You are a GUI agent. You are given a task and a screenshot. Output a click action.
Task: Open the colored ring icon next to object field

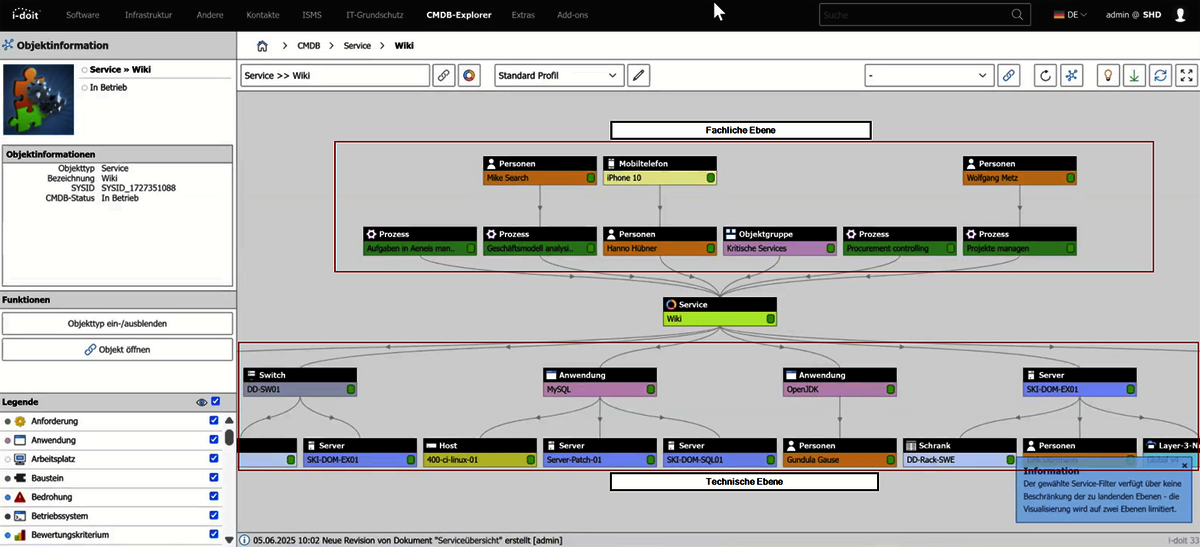click(470, 76)
